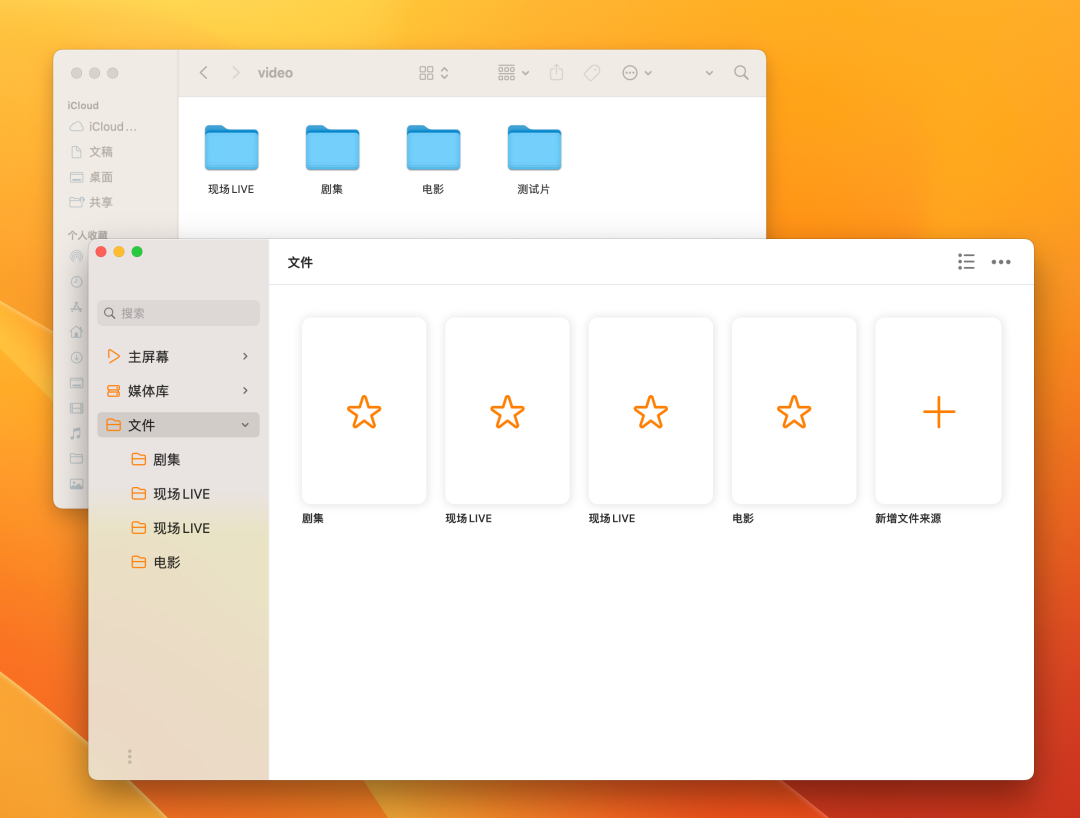Expand the 主屏幕 chevron
Viewport: 1080px width, 818px height.
[x=245, y=357]
